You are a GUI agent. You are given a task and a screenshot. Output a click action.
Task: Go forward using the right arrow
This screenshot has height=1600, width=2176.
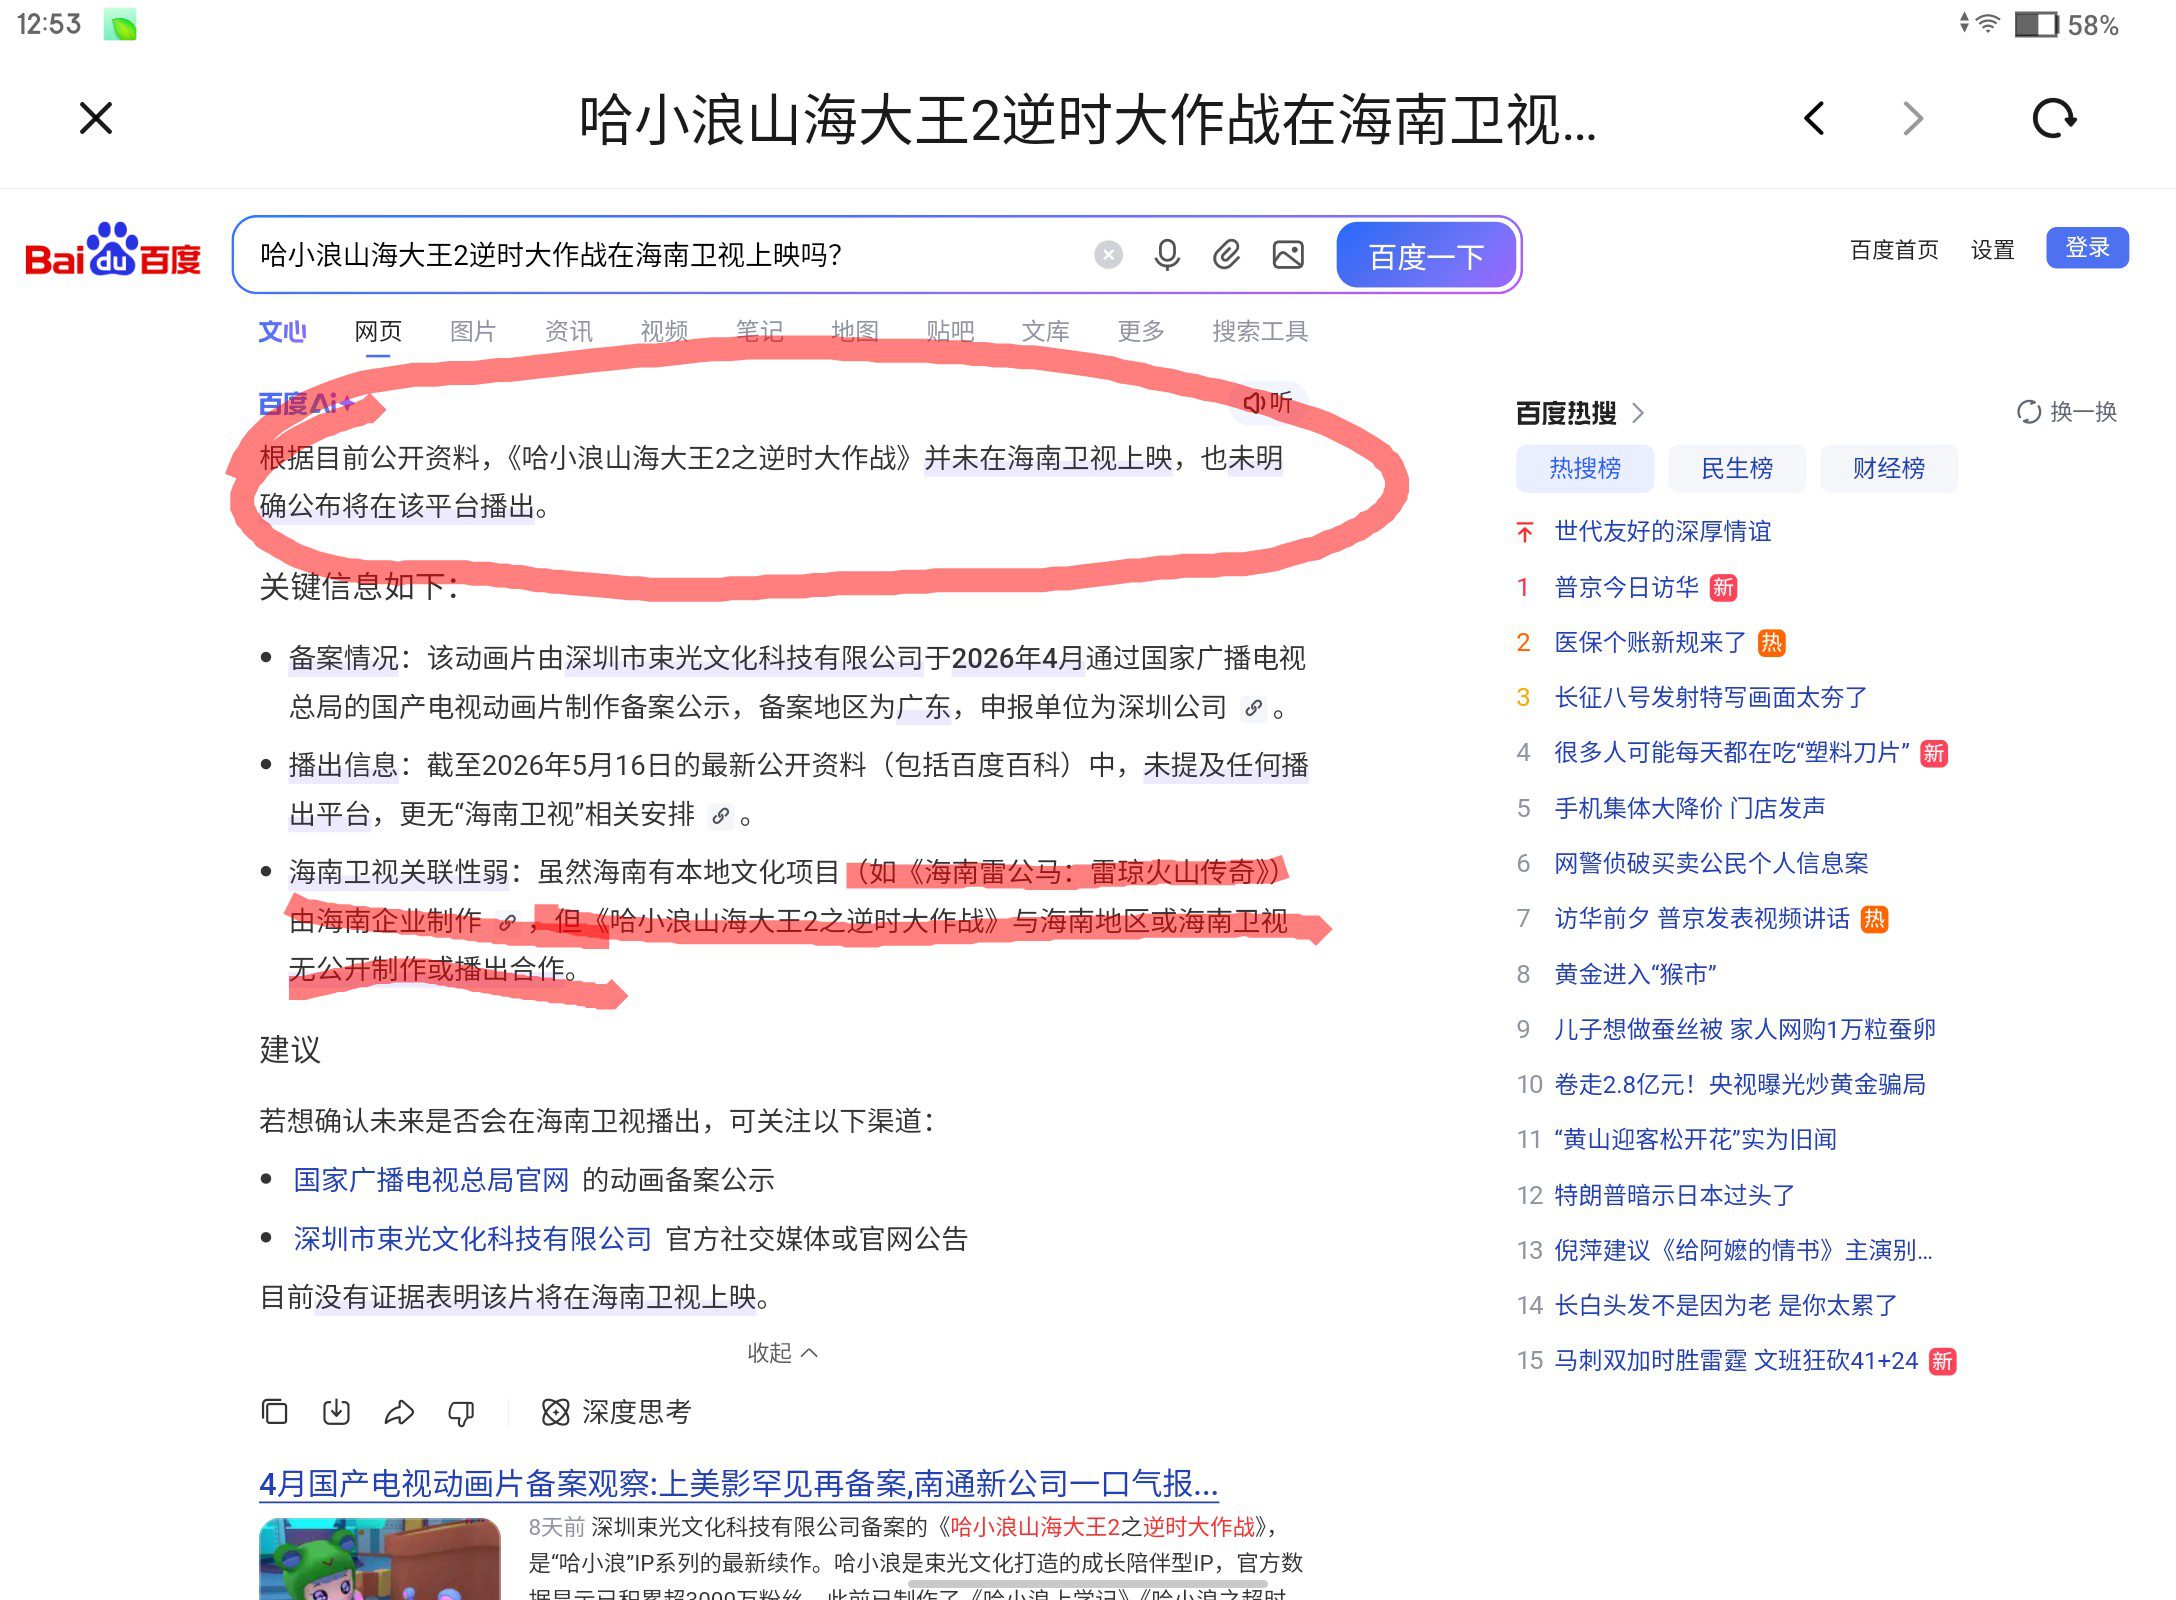click(1912, 118)
